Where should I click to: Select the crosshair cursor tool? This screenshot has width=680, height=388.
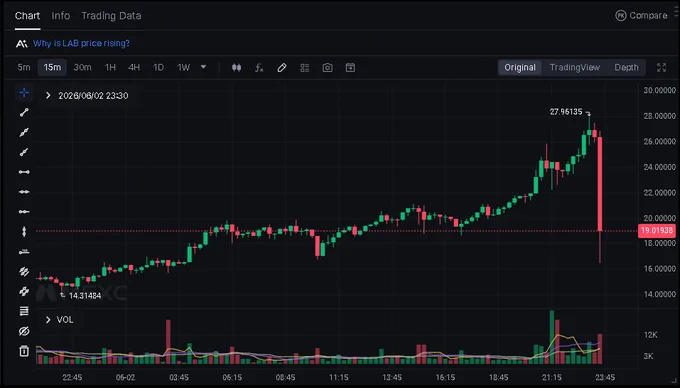pos(24,92)
